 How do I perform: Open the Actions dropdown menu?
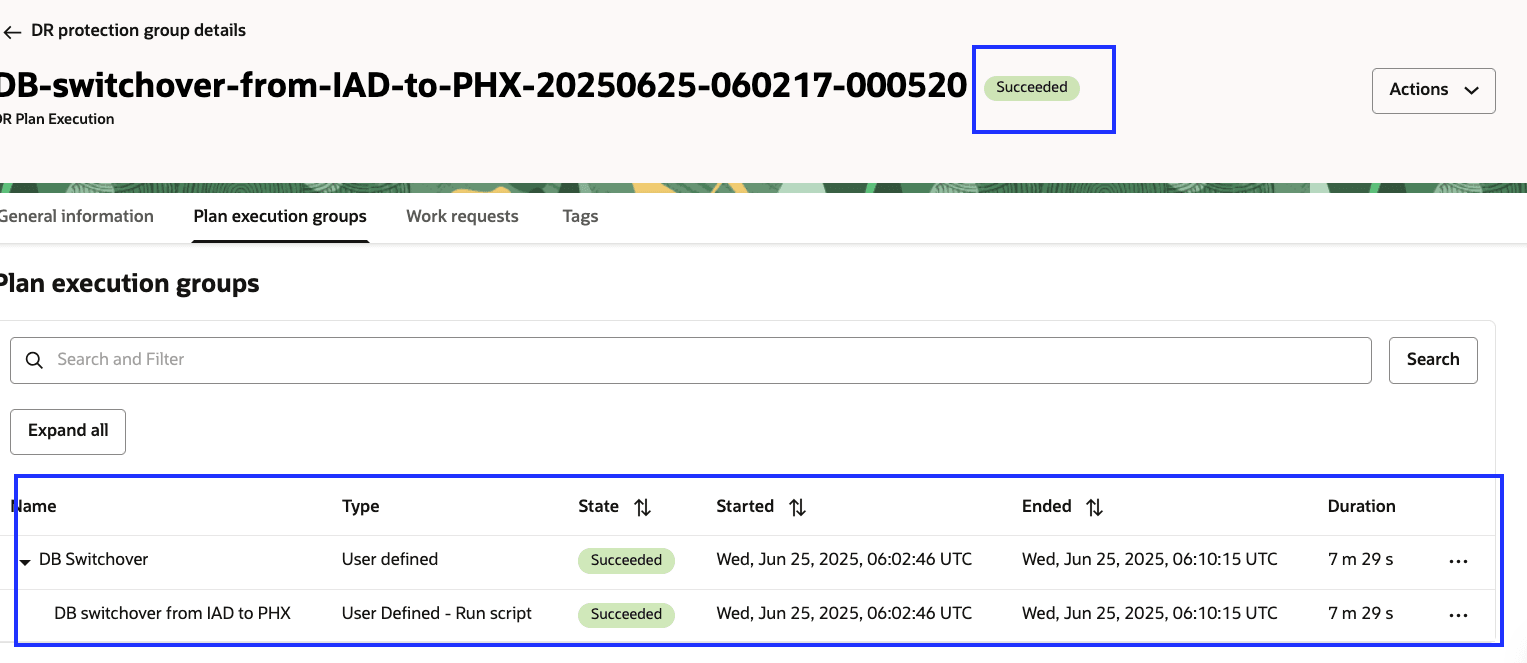click(x=1433, y=90)
